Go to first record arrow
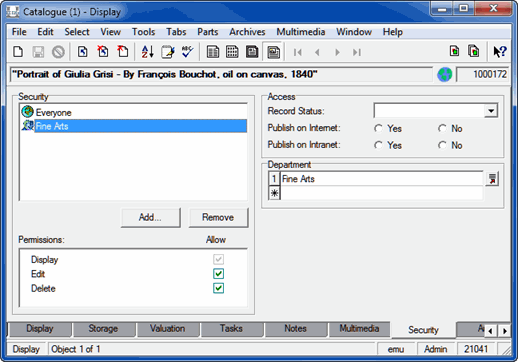The width and height of the screenshot is (518, 362). point(298,52)
